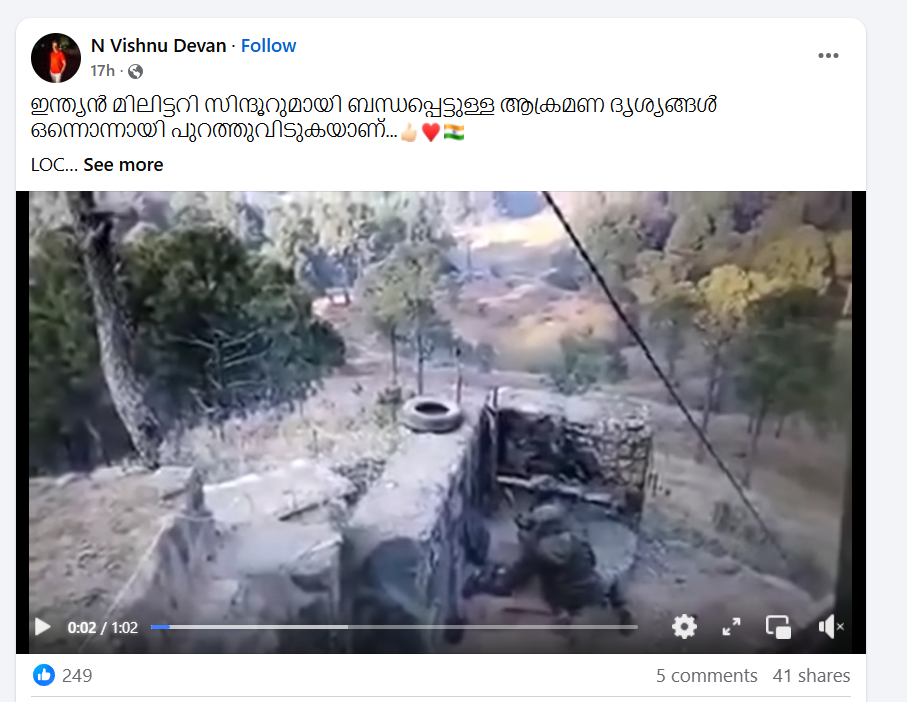The width and height of the screenshot is (907, 702).
Task: Open video settings gear
Action: (684, 627)
